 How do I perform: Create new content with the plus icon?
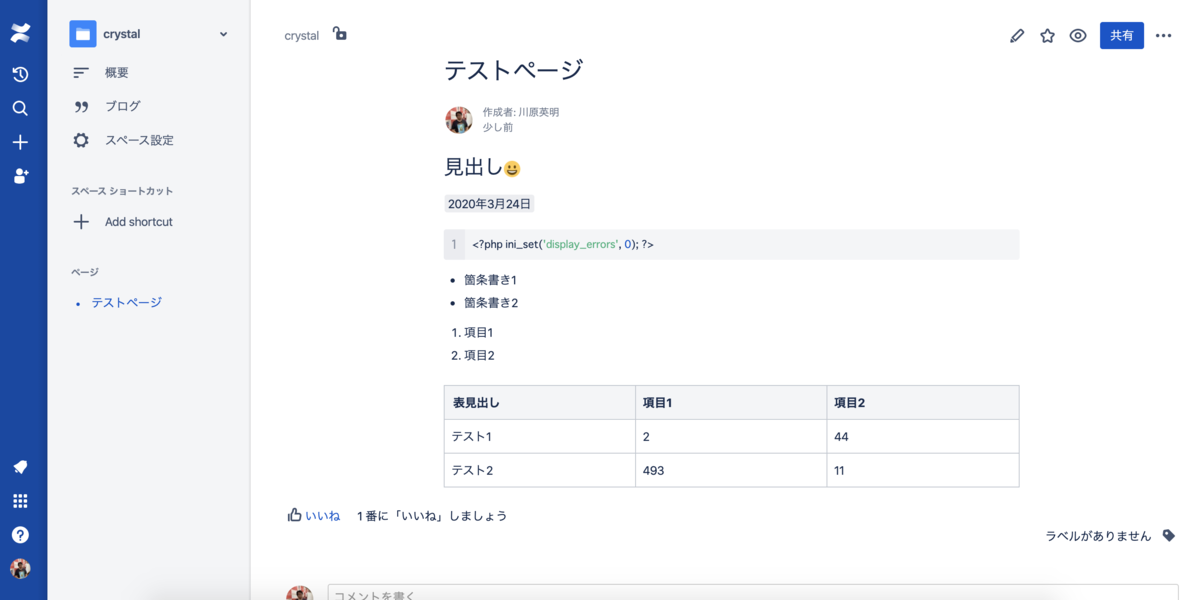pos(20,142)
